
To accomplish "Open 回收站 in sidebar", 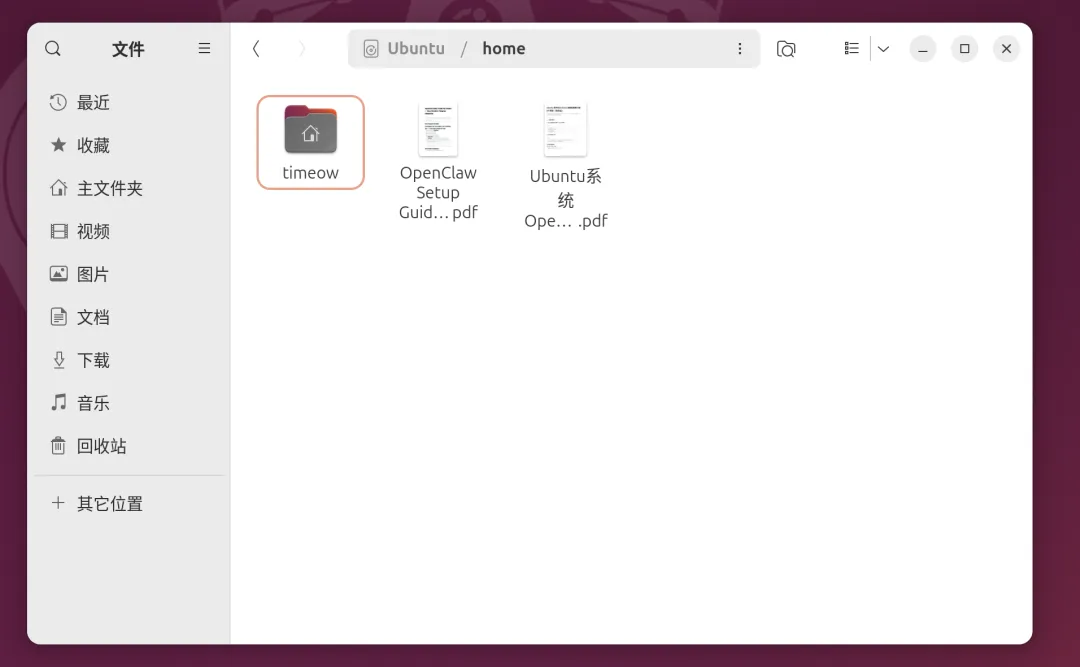I will pos(101,447).
